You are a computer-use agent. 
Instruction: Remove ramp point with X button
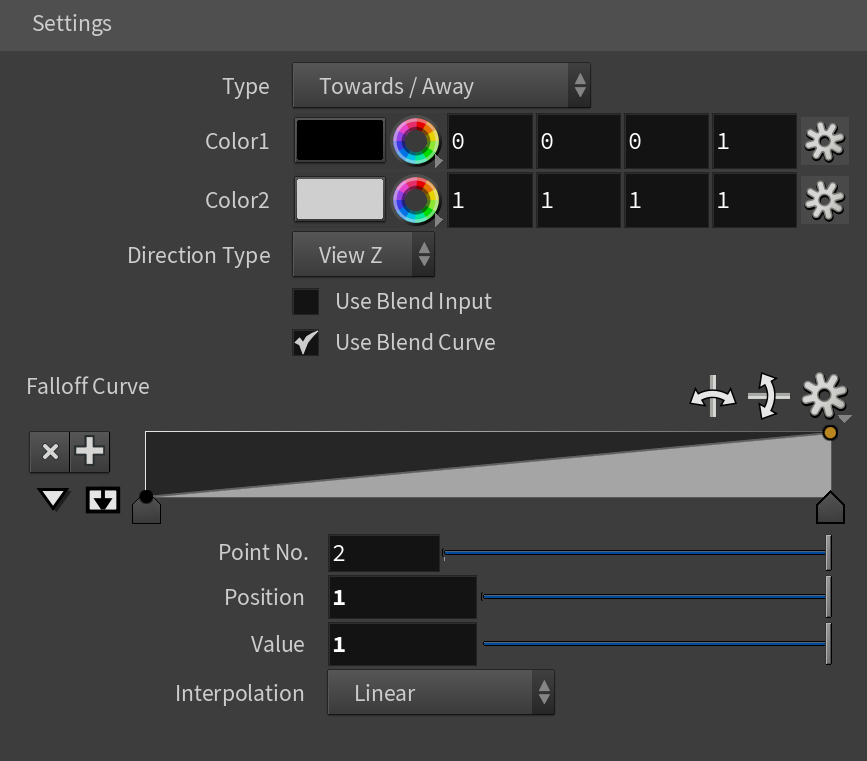pyautogui.click(x=50, y=452)
